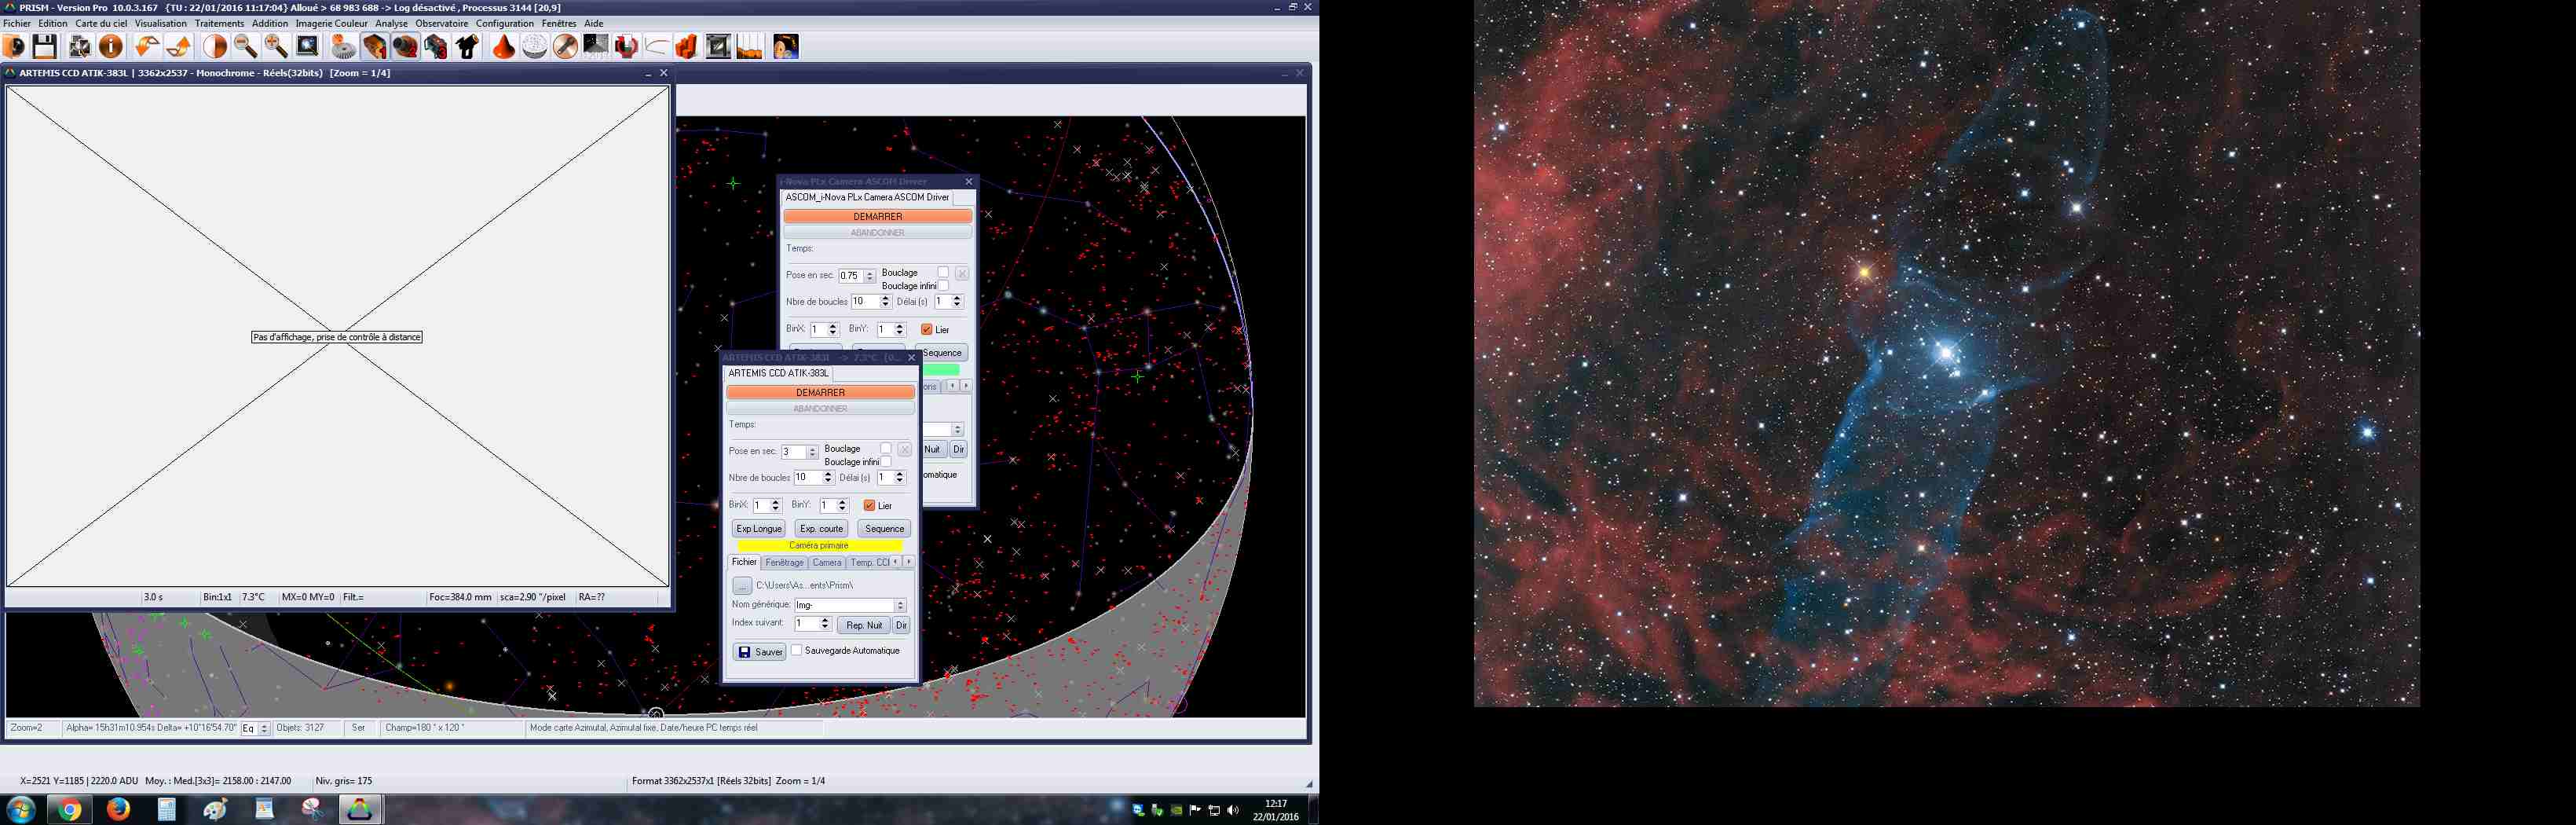The width and height of the screenshot is (2576, 825).
Task: Open the Nom générique dropdown
Action: click(x=900, y=605)
